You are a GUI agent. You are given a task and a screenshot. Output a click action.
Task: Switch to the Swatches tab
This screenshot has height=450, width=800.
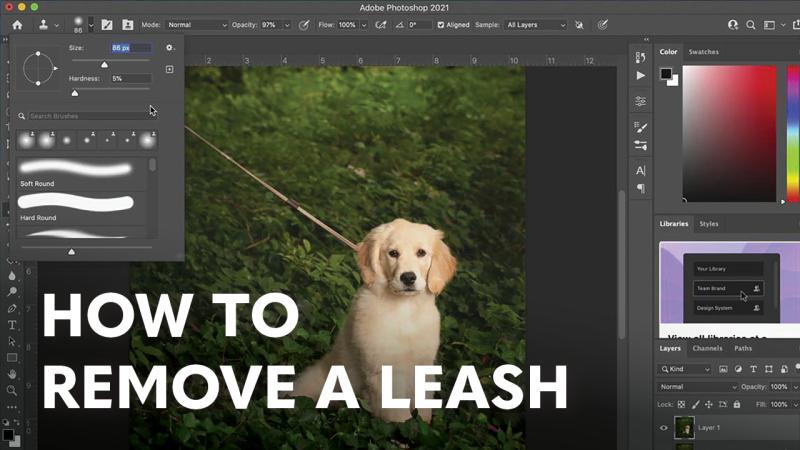[704, 52]
